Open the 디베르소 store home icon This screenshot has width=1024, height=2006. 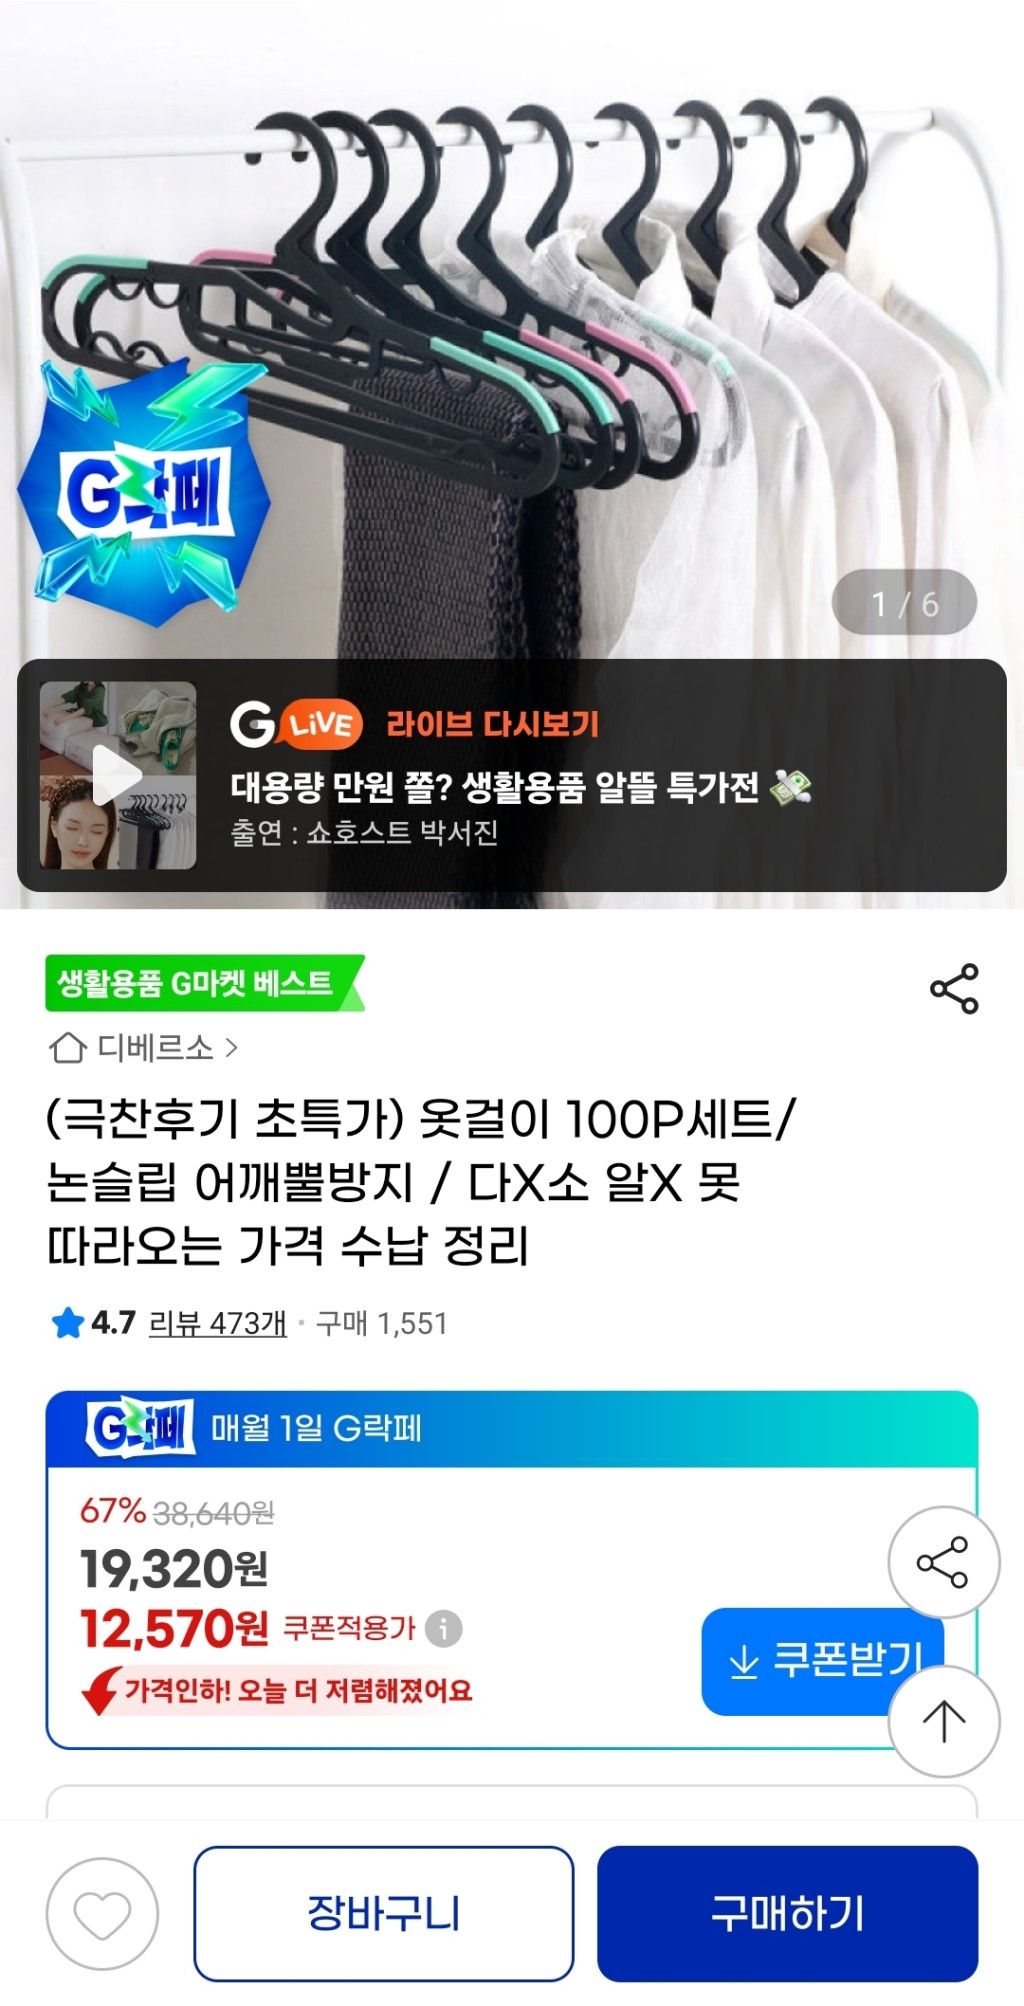pyautogui.click(x=67, y=1048)
